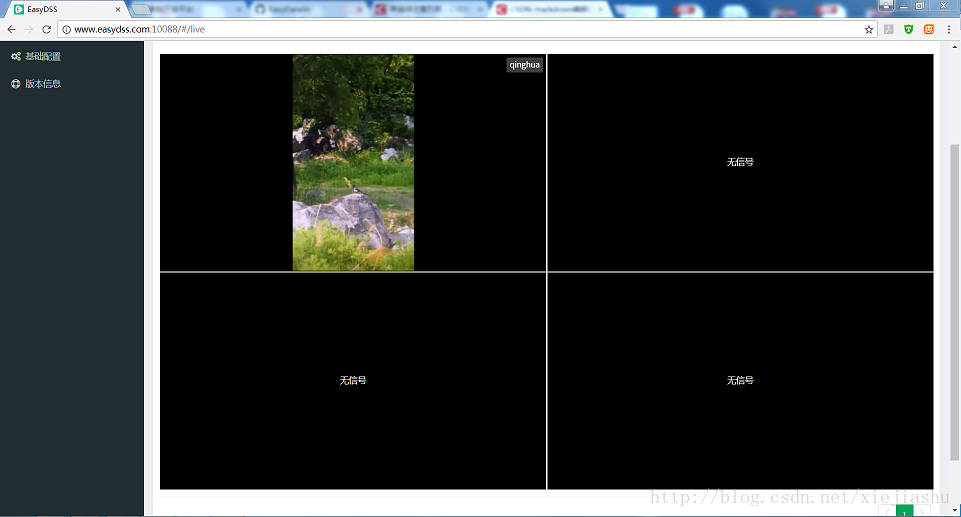Click the orange extension icon
The image size is (961, 517).
(929, 29)
